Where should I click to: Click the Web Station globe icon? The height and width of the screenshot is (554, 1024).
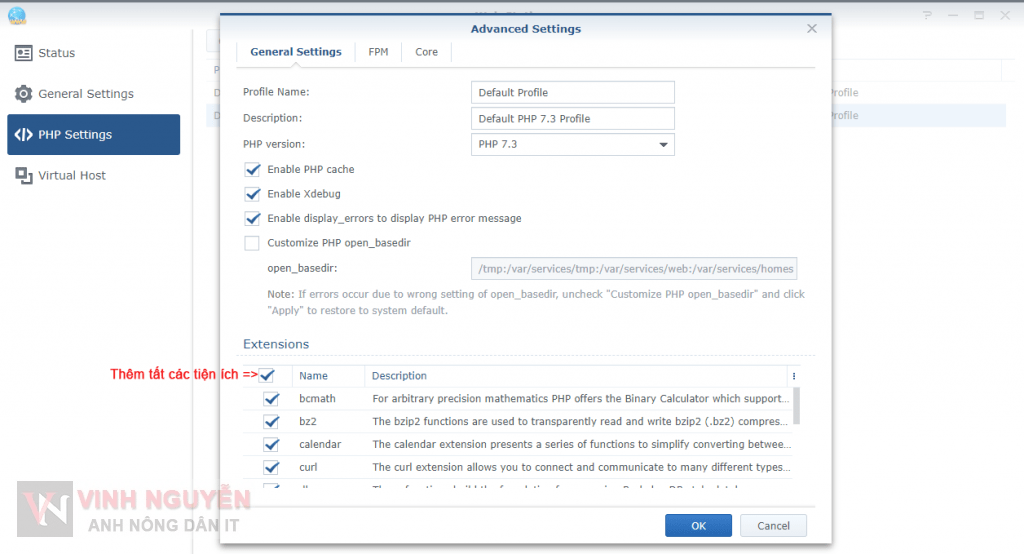click(16, 15)
